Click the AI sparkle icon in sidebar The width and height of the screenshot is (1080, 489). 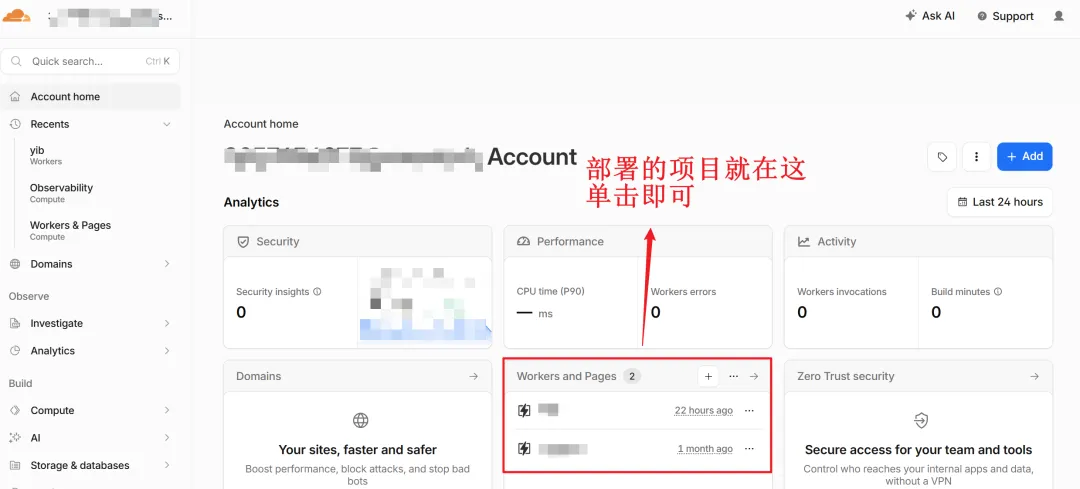(x=15, y=437)
